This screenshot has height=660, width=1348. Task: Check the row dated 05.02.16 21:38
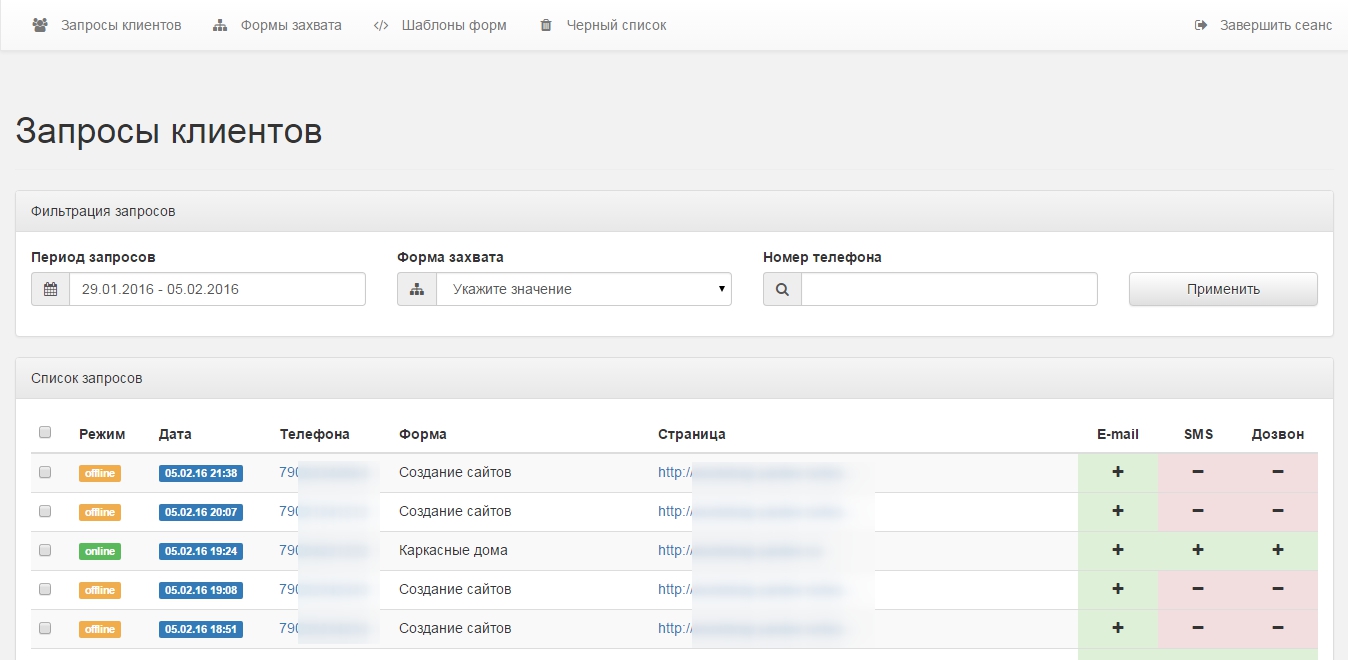tap(45, 472)
